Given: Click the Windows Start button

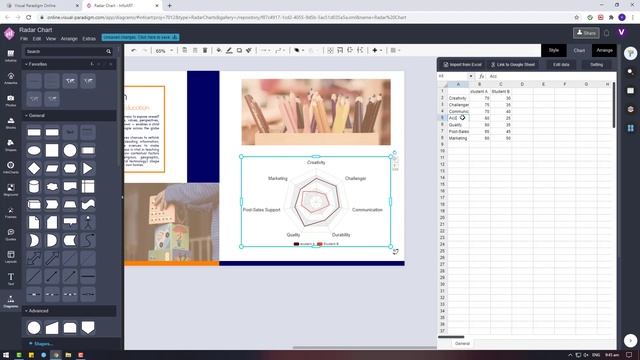Looking at the screenshot, I should pyautogui.click(x=6, y=355).
